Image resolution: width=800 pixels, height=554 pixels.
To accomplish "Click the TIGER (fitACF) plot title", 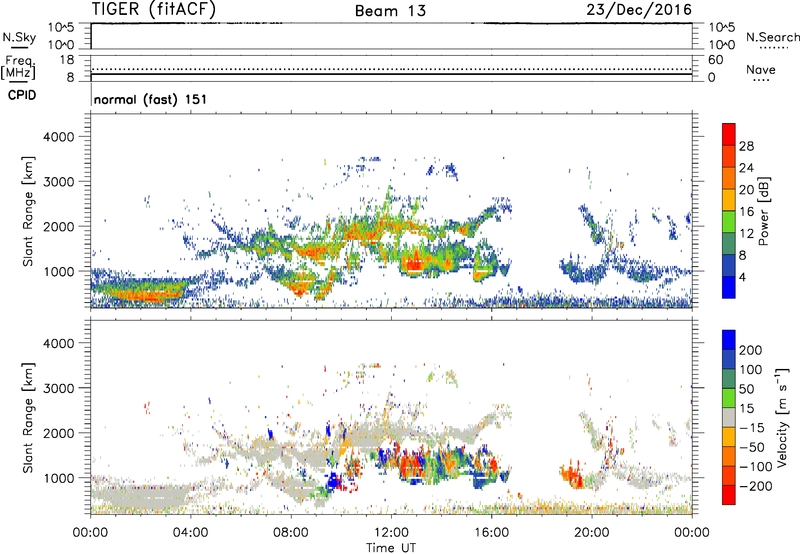I will (154, 10).
